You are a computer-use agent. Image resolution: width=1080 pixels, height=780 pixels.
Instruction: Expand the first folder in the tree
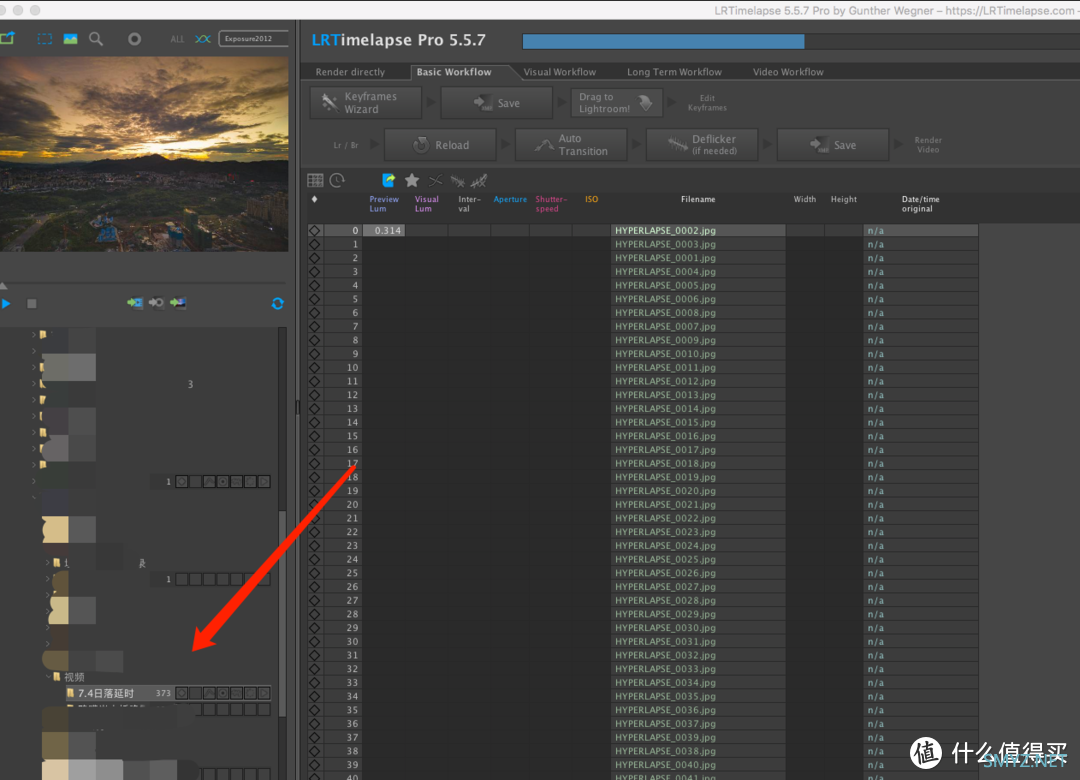pyautogui.click(x=34, y=334)
